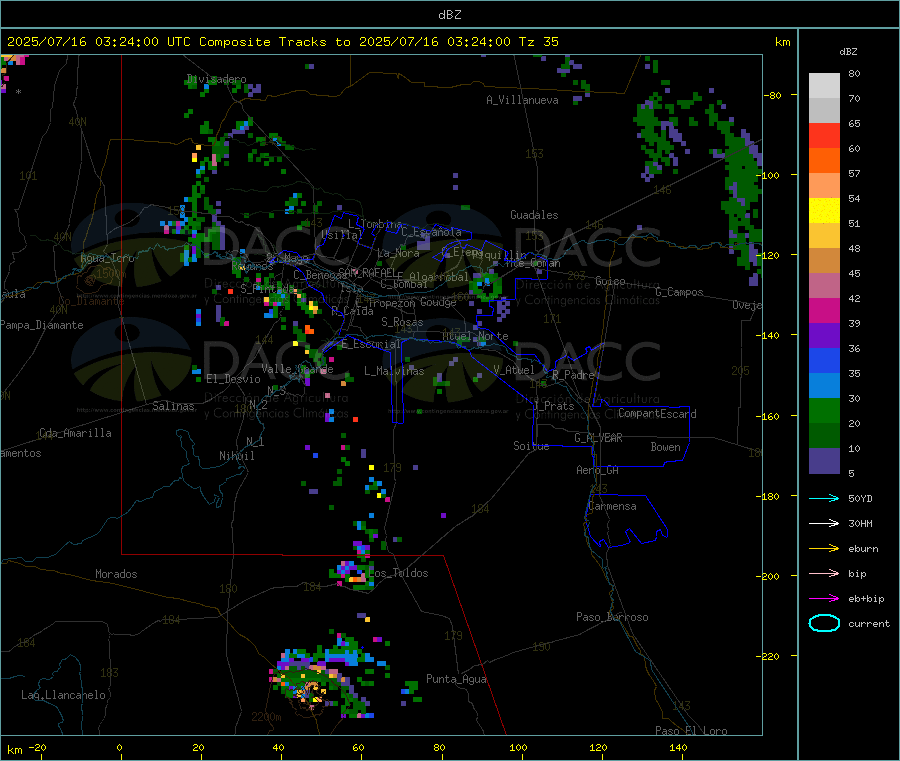Click the cyan 50YD track arrow icon
The image size is (900, 761).
(824, 498)
